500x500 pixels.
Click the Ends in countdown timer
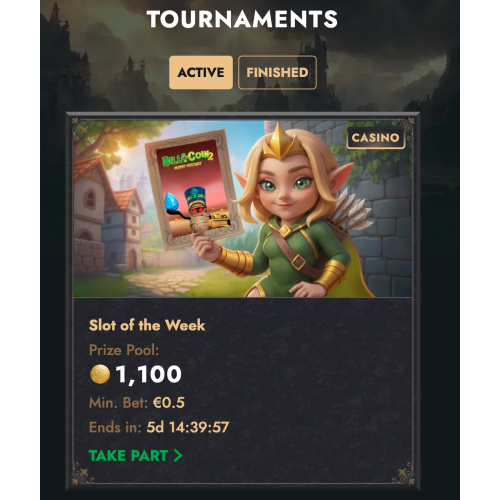point(188,427)
